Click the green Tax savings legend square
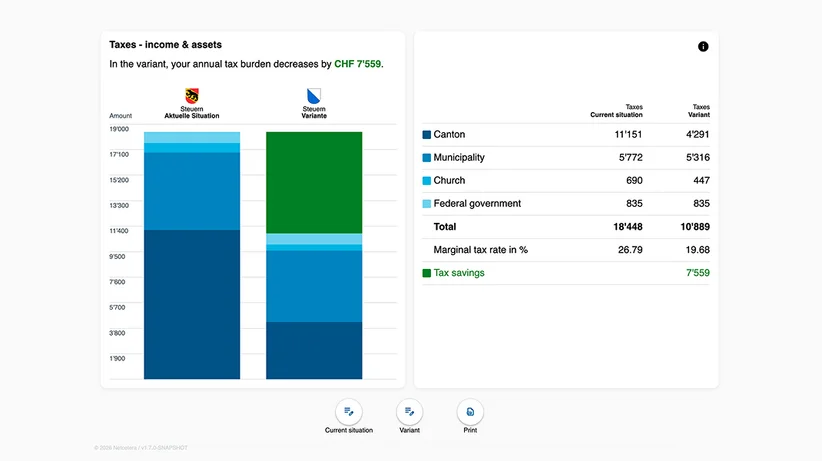 tap(427, 273)
